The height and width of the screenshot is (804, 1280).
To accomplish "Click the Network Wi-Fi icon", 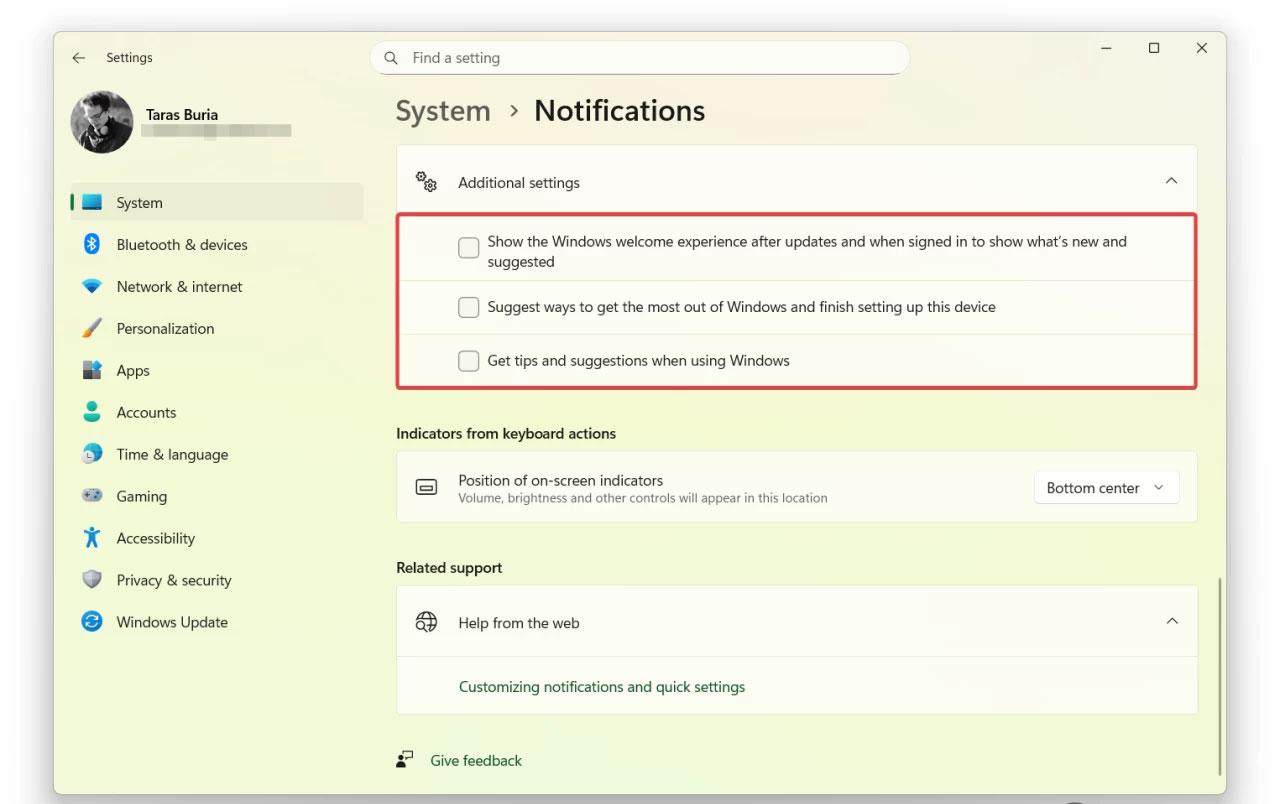I will click(92, 287).
